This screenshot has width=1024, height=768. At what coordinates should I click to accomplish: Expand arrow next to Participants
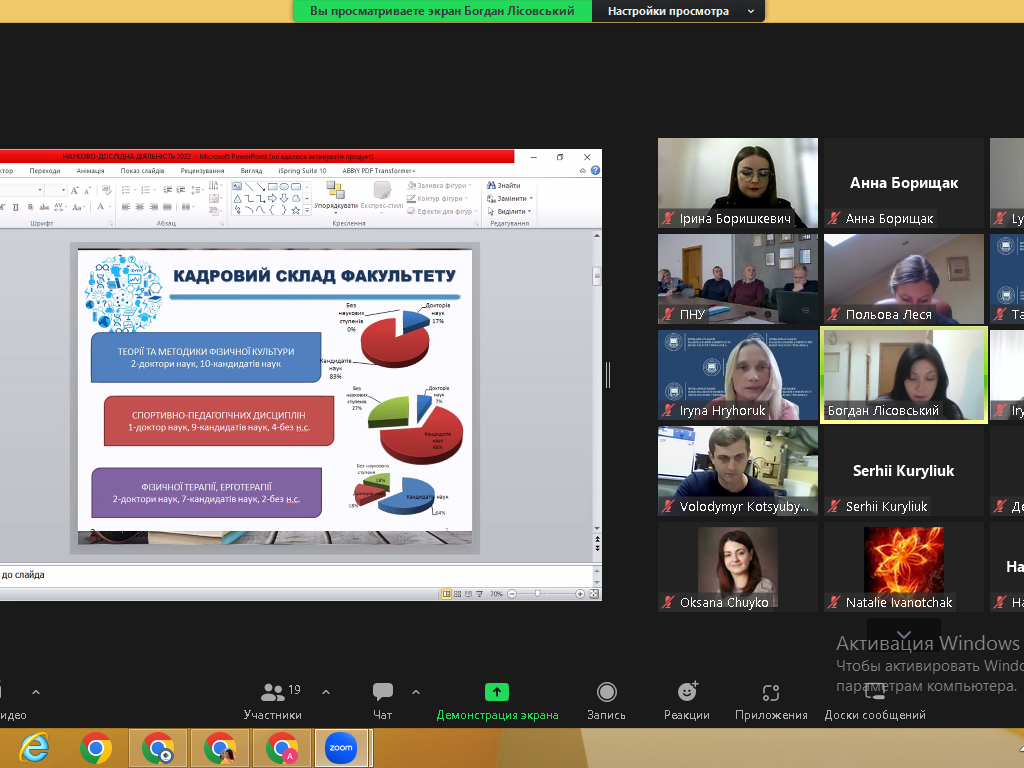[325, 692]
